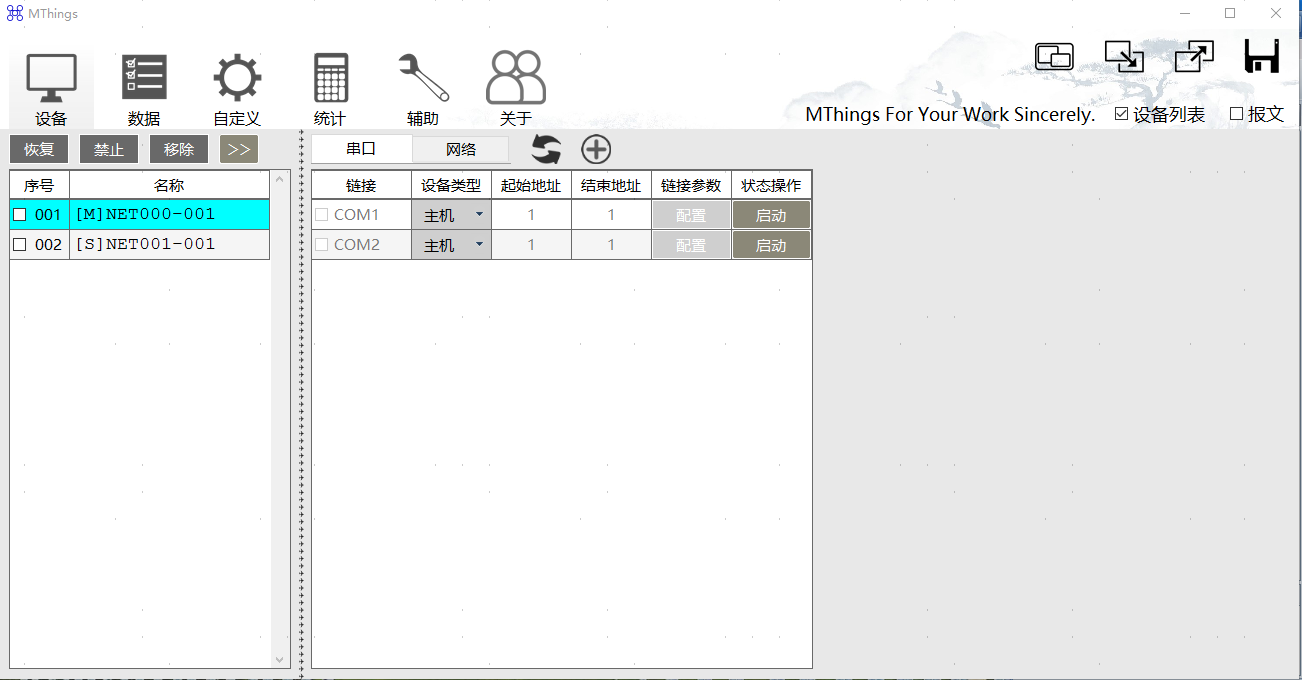1302x680 pixels.
Task: Expand panel with the >> button
Action: (x=239, y=150)
